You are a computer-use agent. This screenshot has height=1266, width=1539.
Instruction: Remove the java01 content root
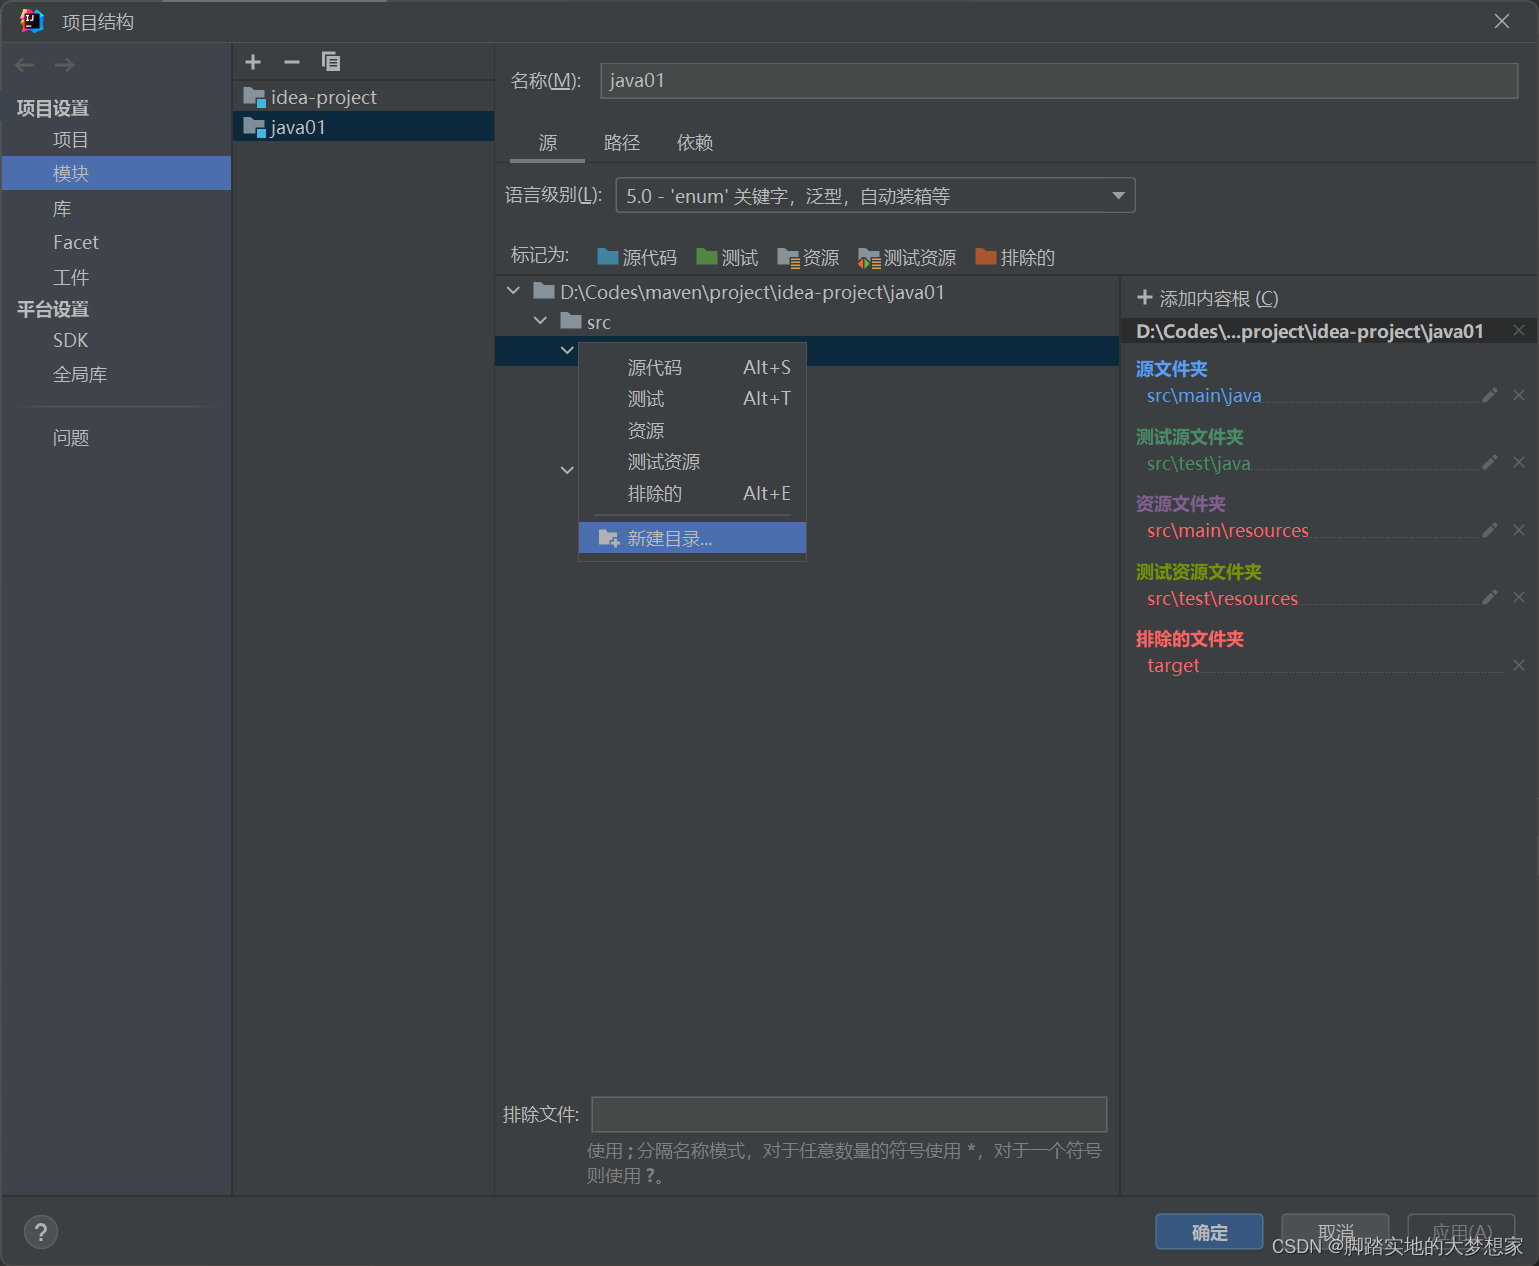(x=1519, y=331)
